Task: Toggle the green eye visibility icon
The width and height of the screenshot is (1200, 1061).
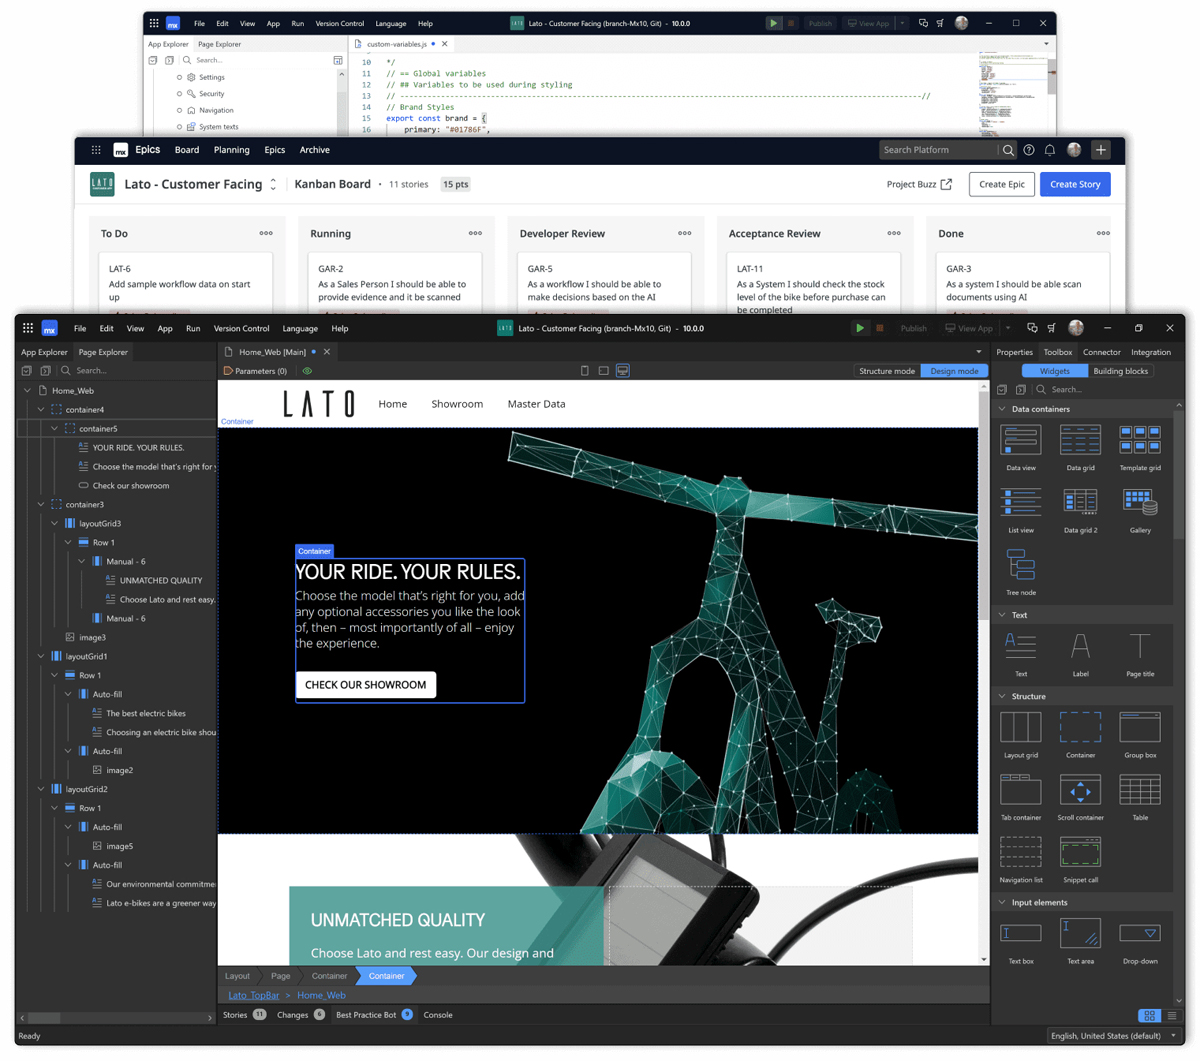Action: click(x=307, y=371)
